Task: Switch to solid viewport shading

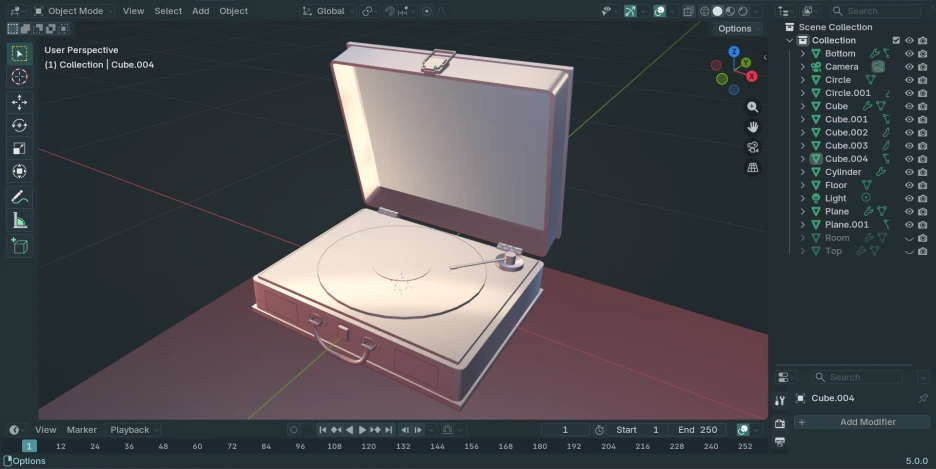Action: [x=717, y=11]
